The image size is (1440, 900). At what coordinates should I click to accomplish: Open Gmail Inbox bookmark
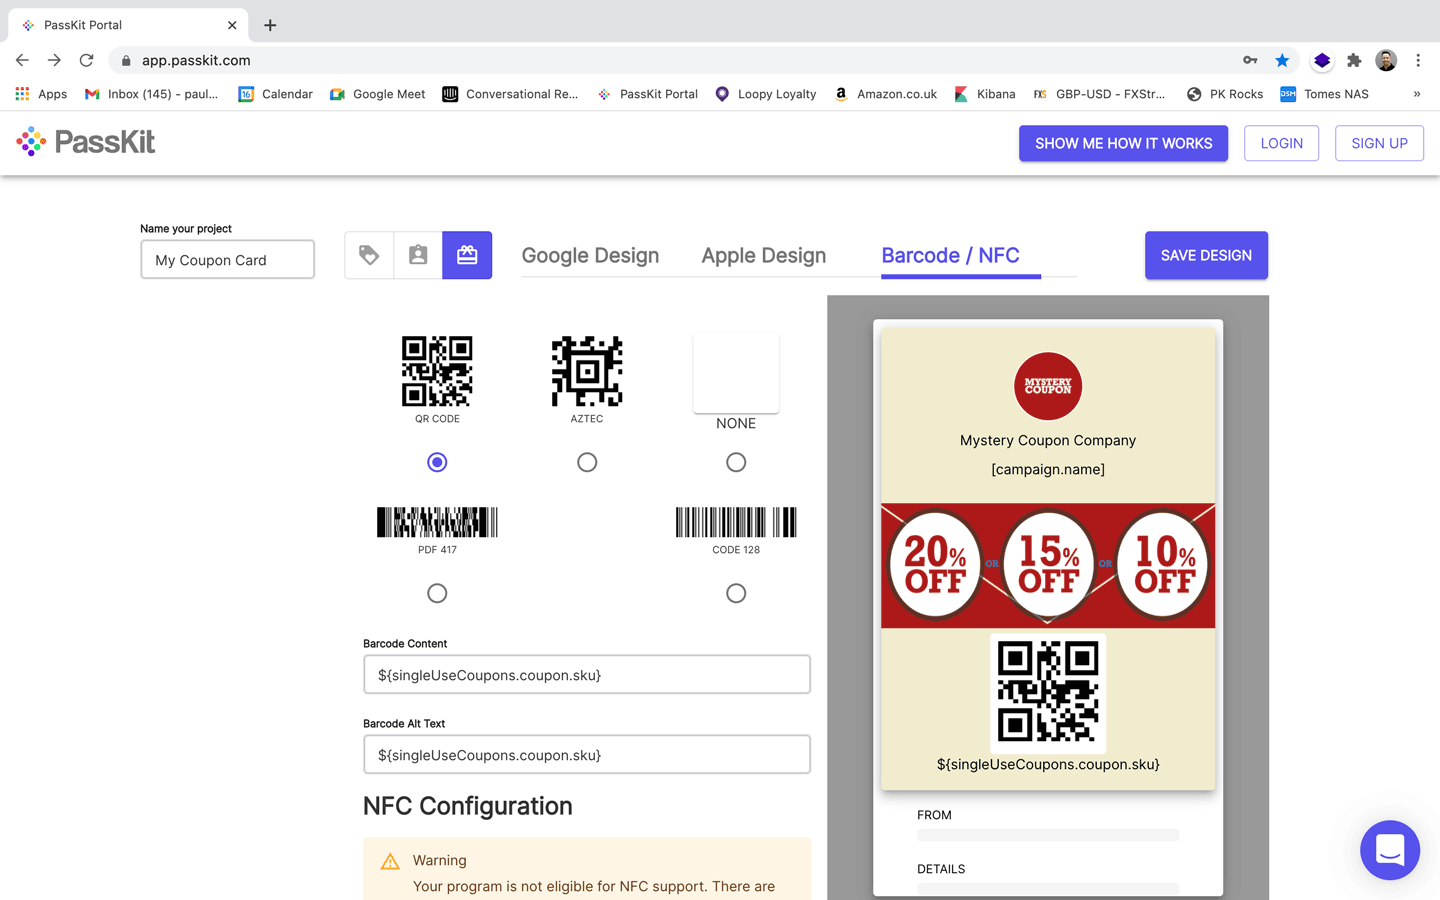[151, 94]
